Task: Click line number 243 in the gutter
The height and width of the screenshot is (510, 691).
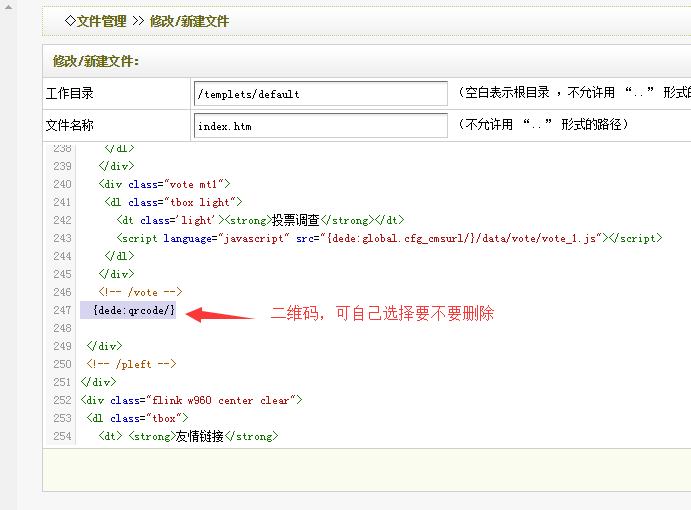Action: tap(62, 238)
